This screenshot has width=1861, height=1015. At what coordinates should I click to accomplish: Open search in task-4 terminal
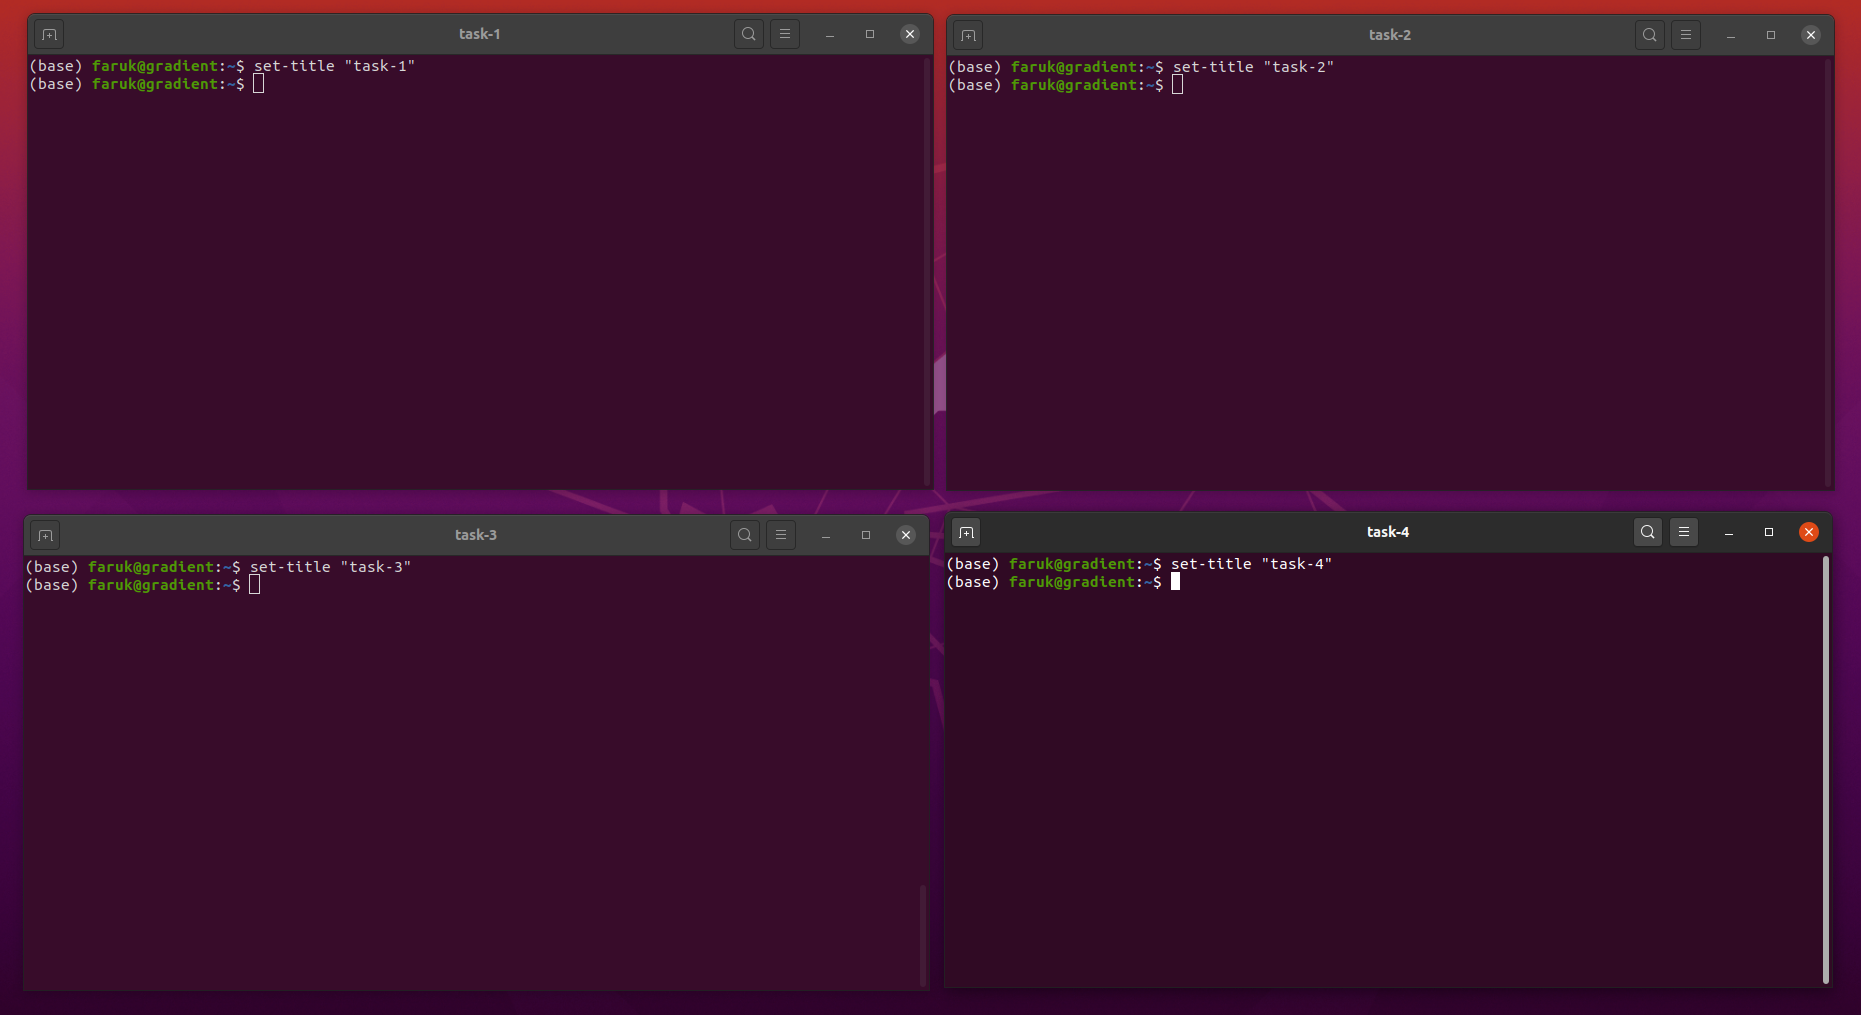(x=1647, y=532)
